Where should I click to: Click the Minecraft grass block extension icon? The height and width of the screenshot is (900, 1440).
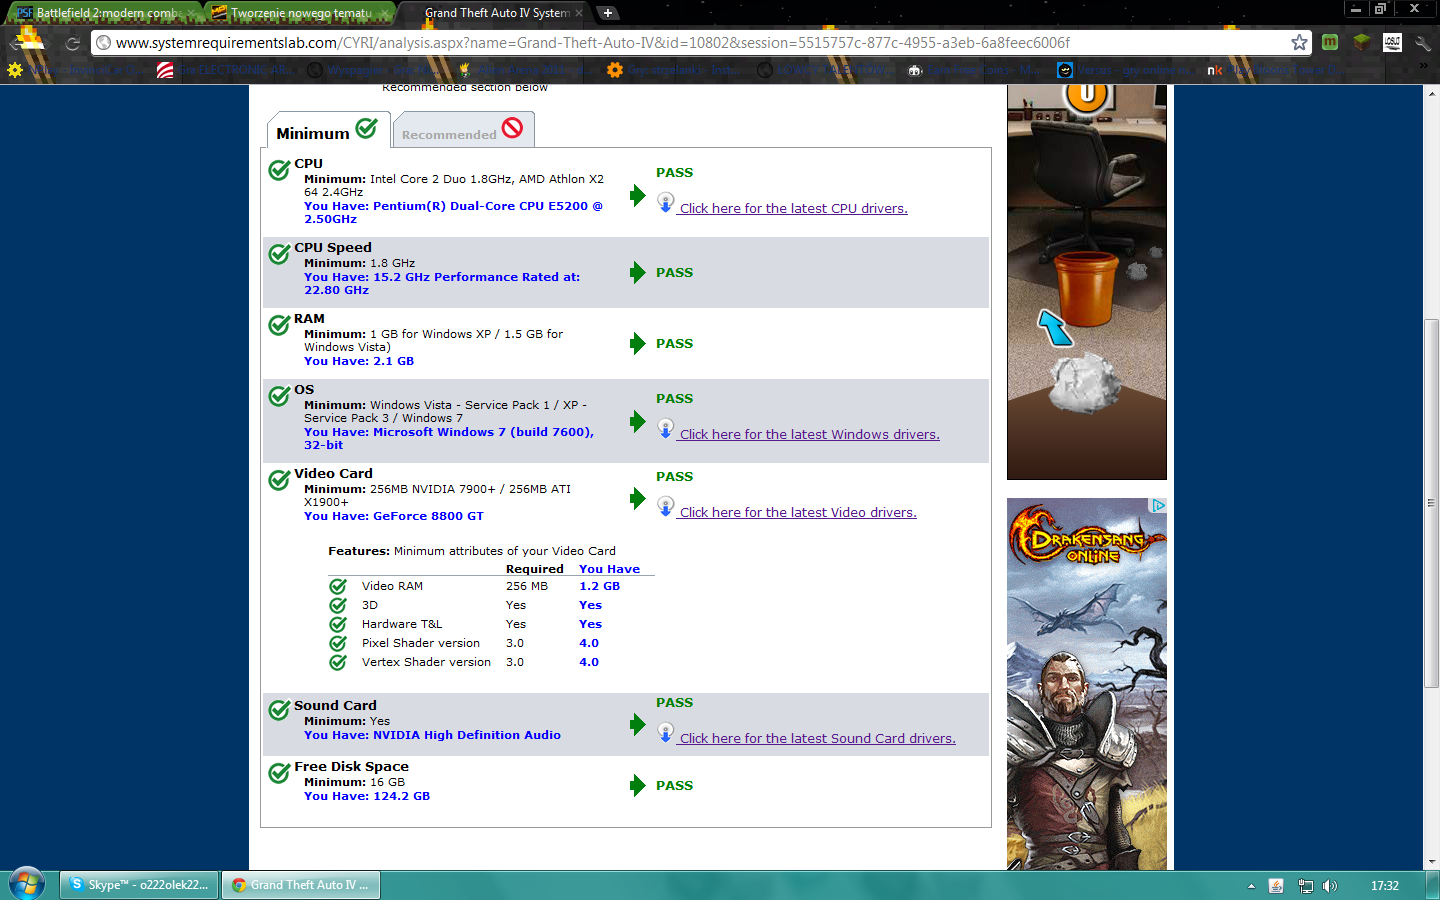[1361, 42]
